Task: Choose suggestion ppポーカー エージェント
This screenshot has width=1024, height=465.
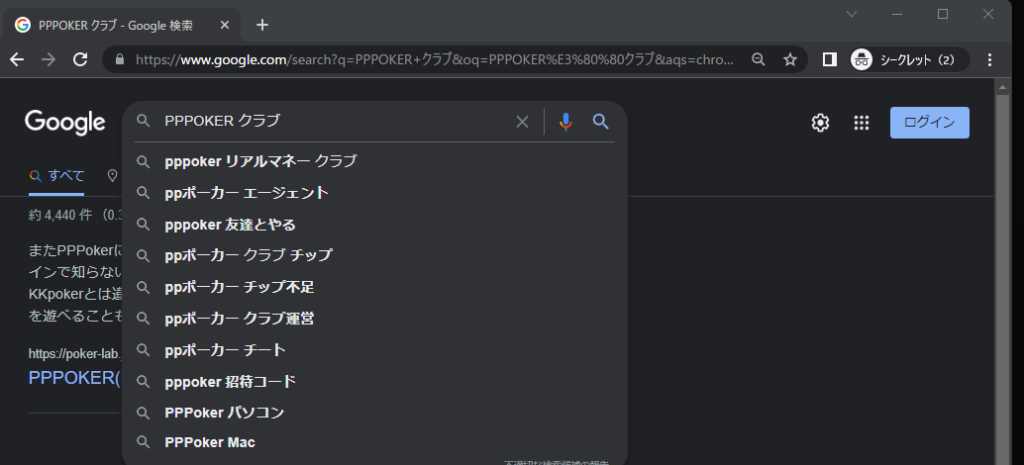Action: [375, 193]
